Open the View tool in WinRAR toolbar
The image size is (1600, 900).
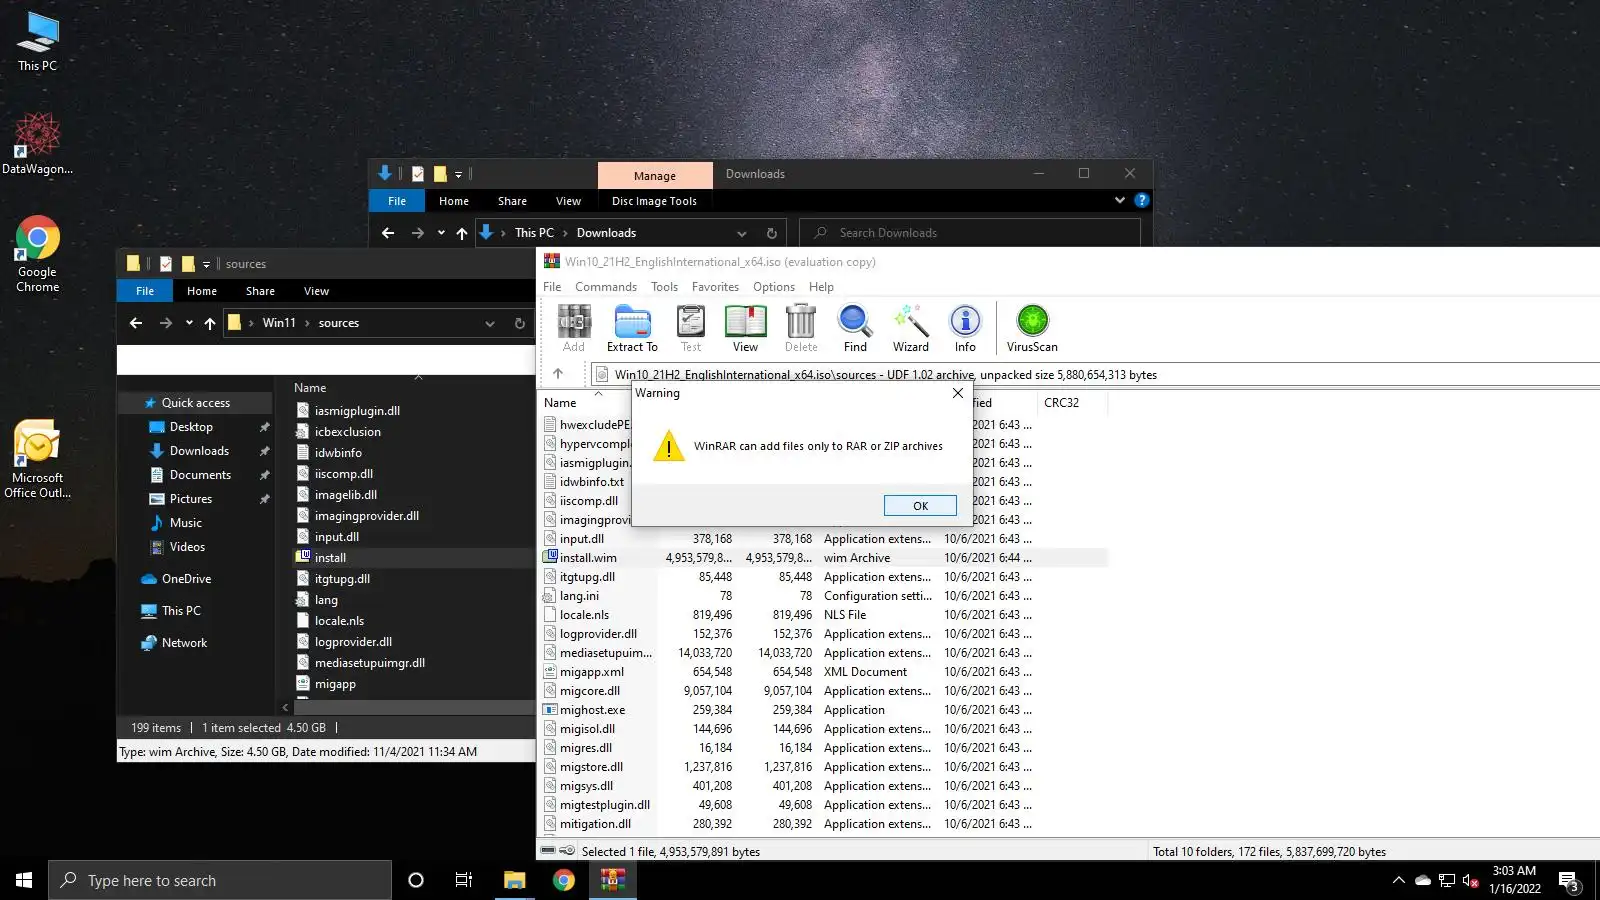[745, 328]
